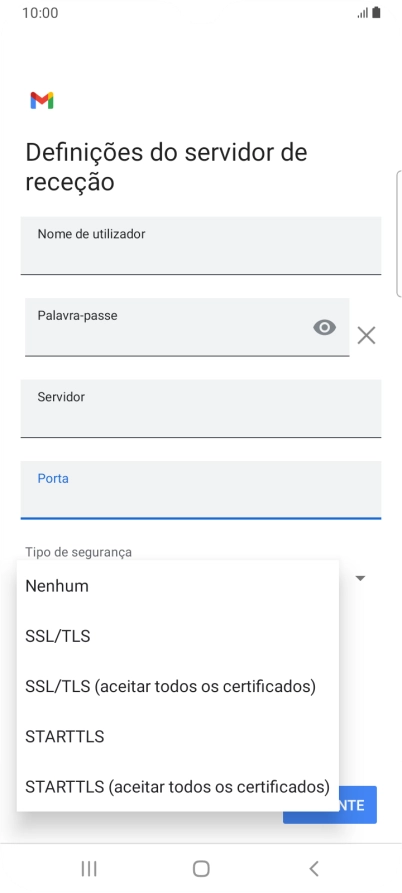
Task: Tap the Android back navigation icon
Action: pos(314,869)
